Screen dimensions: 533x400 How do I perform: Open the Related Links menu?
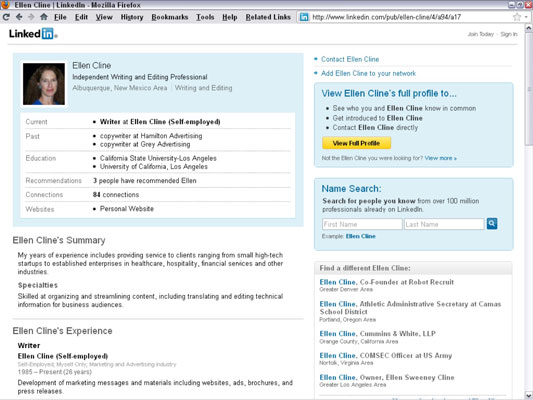click(268, 17)
